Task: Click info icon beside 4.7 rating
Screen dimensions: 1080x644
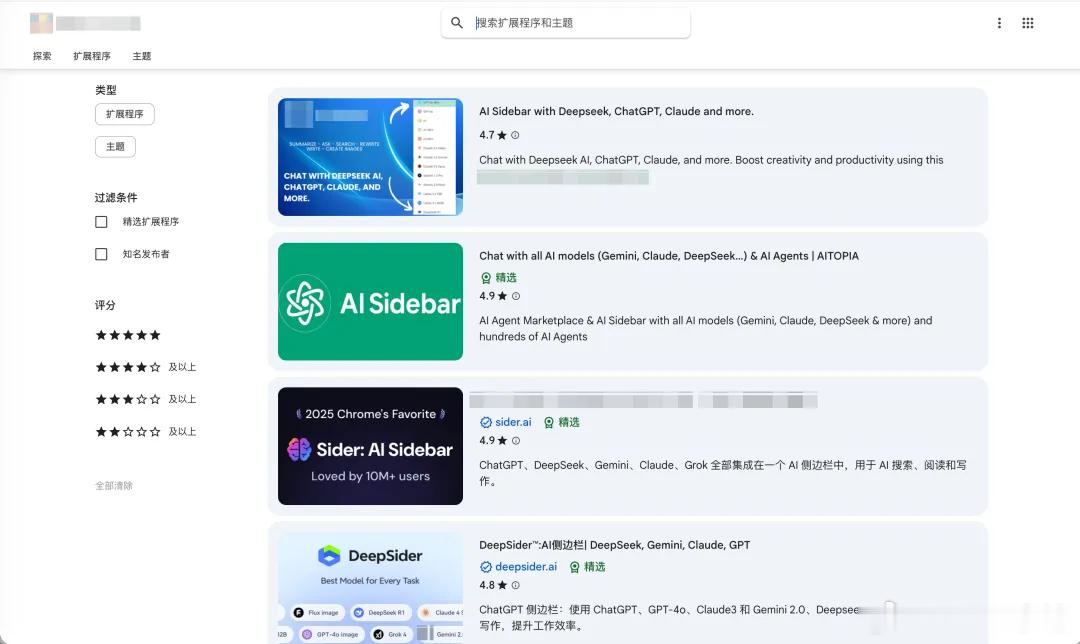Action: (515, 135)
